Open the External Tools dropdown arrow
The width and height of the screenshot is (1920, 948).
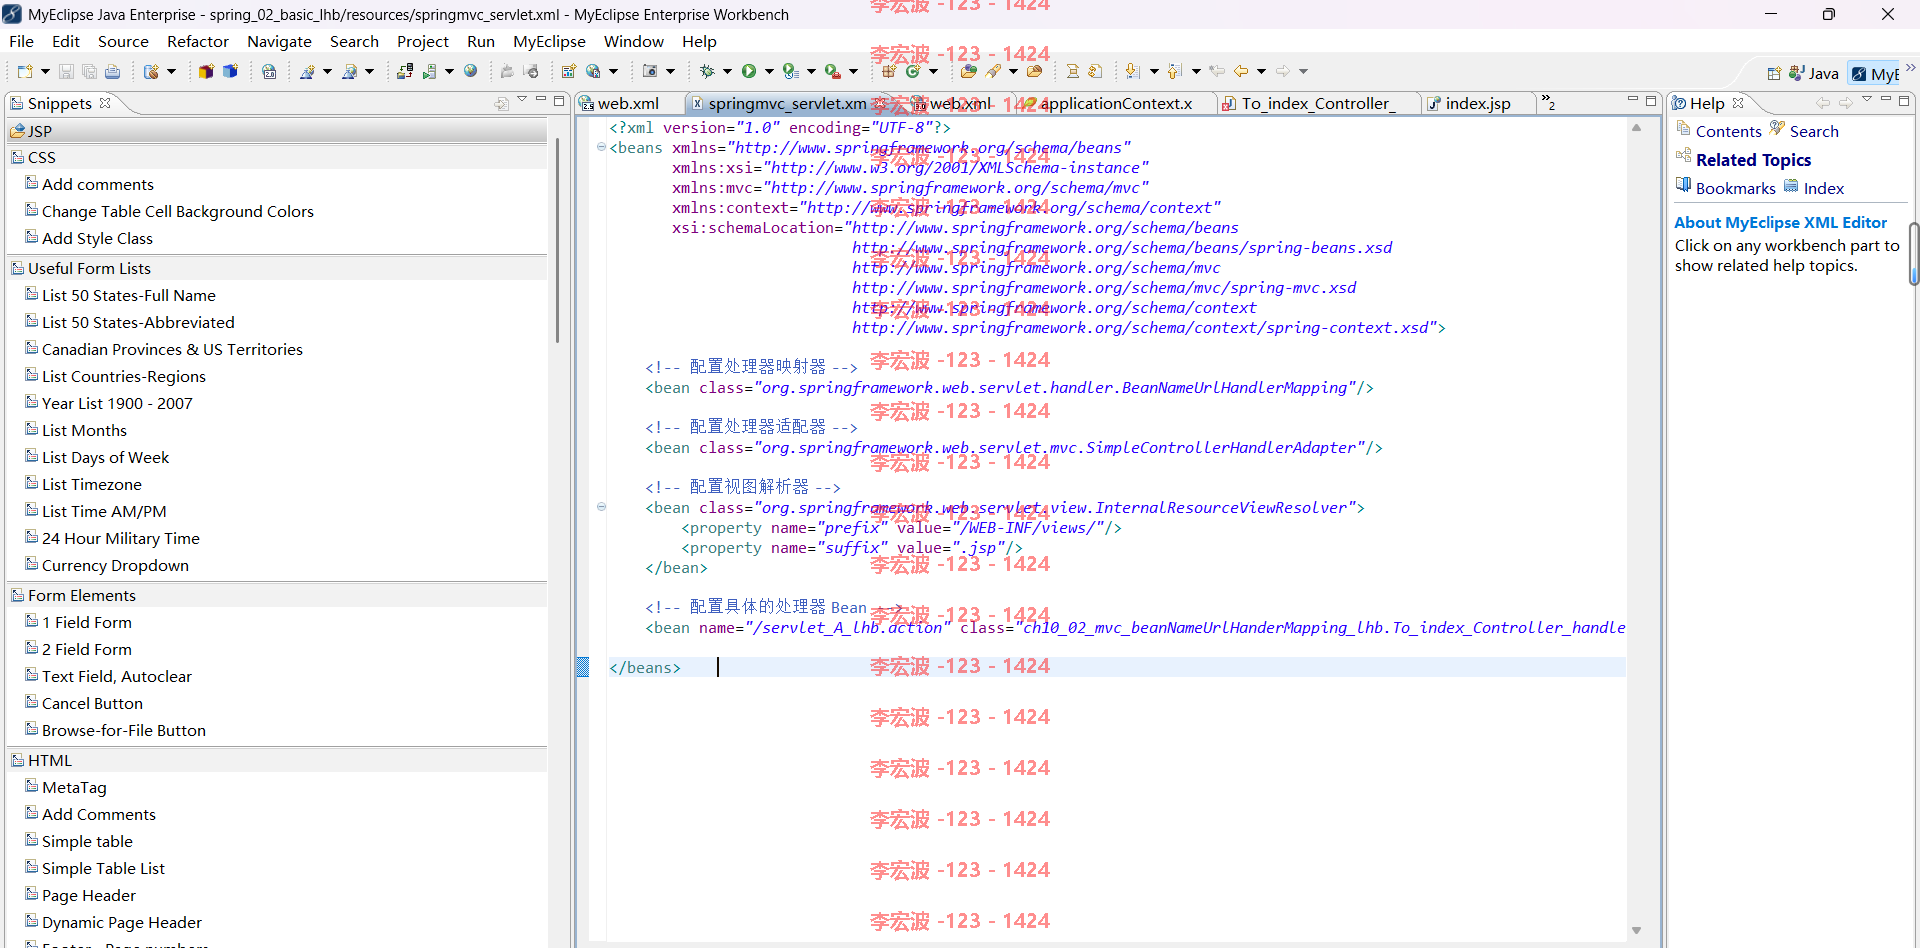coord(853,71)
